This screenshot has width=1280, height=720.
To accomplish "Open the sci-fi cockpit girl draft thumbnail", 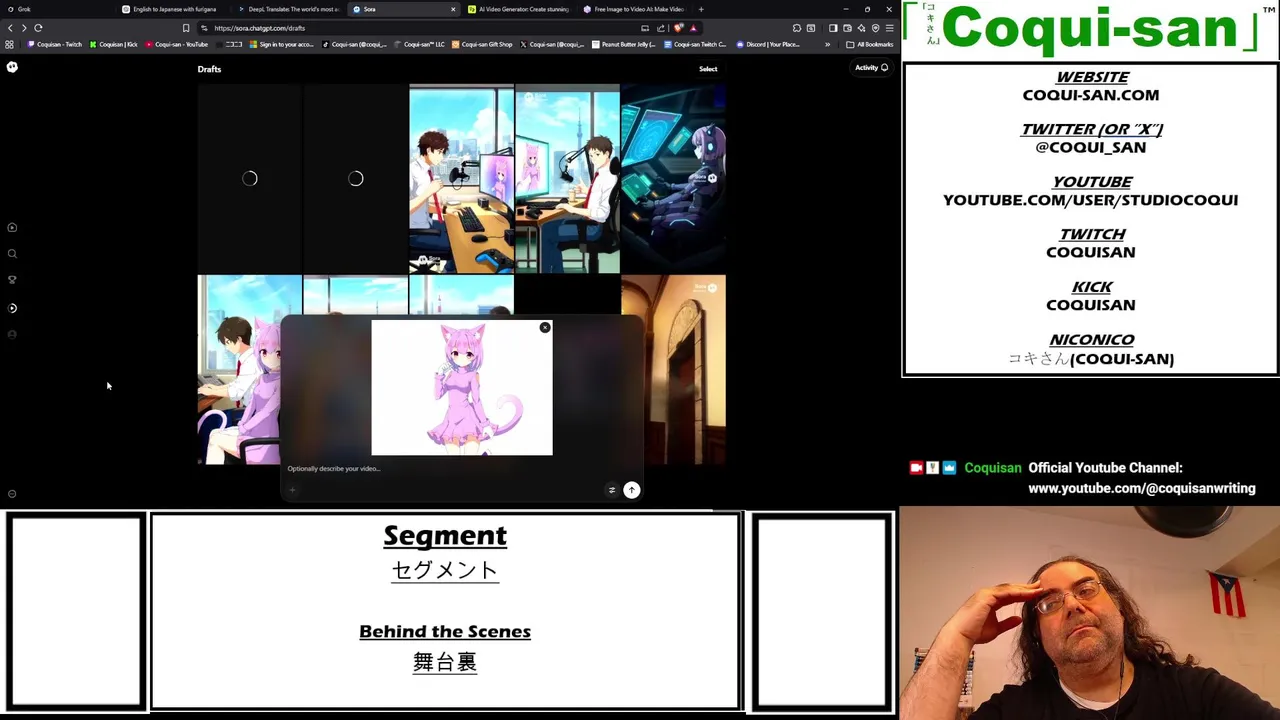I will coord(673,179).
